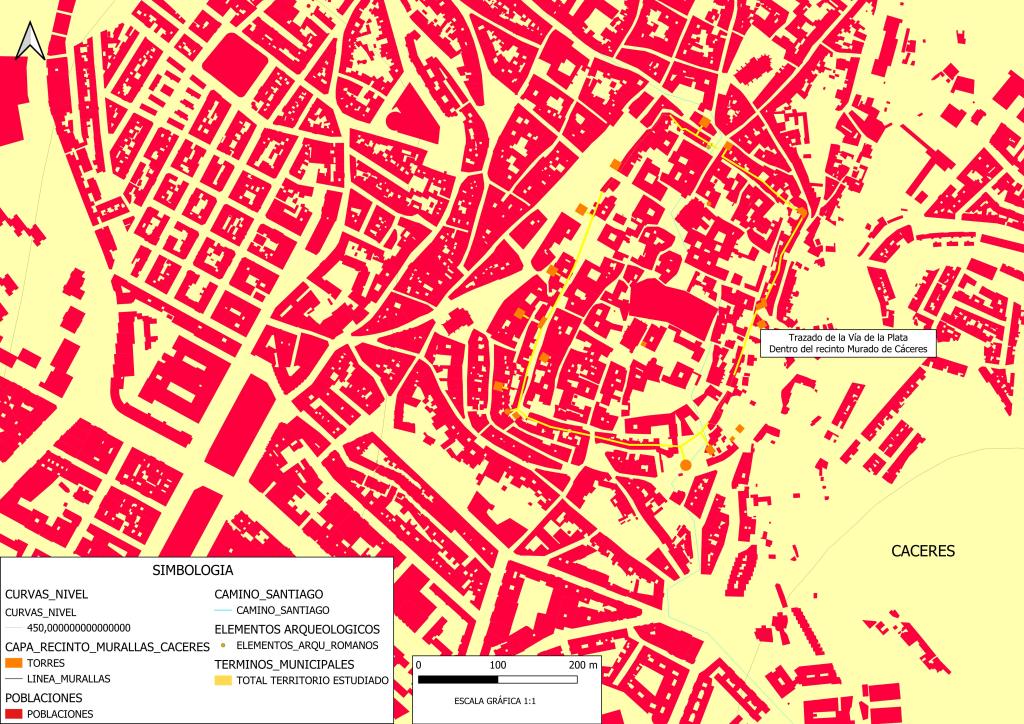Click the orange TORRES legend swatch
Viewport: 1024px width, 724px height.
(x=13, y=662)
